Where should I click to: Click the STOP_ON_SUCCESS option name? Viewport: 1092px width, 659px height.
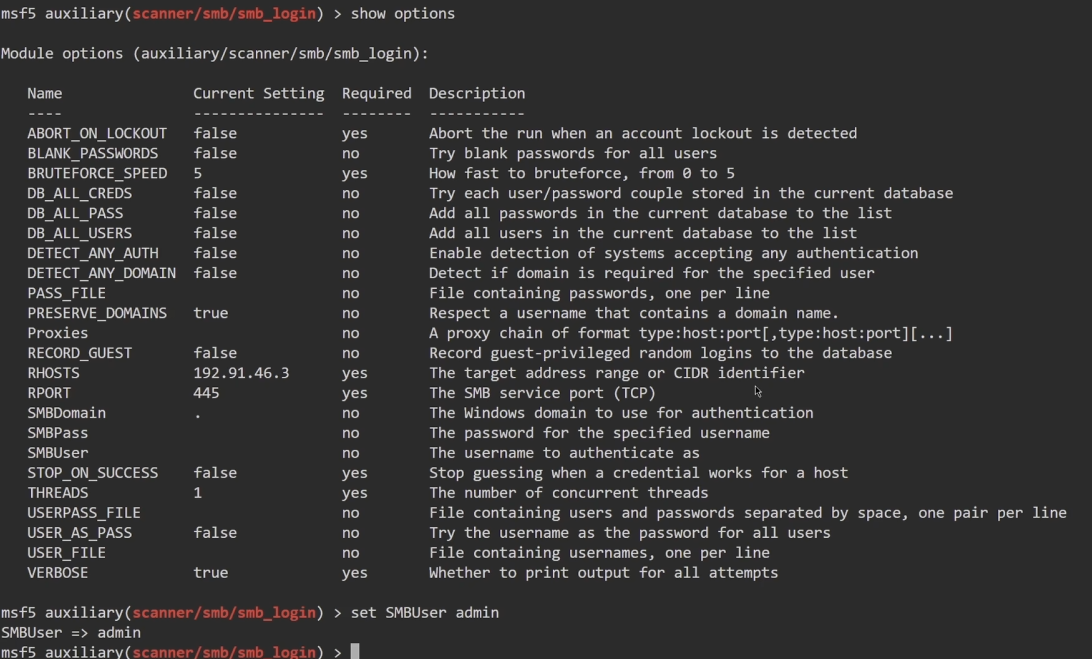(92, 473)
